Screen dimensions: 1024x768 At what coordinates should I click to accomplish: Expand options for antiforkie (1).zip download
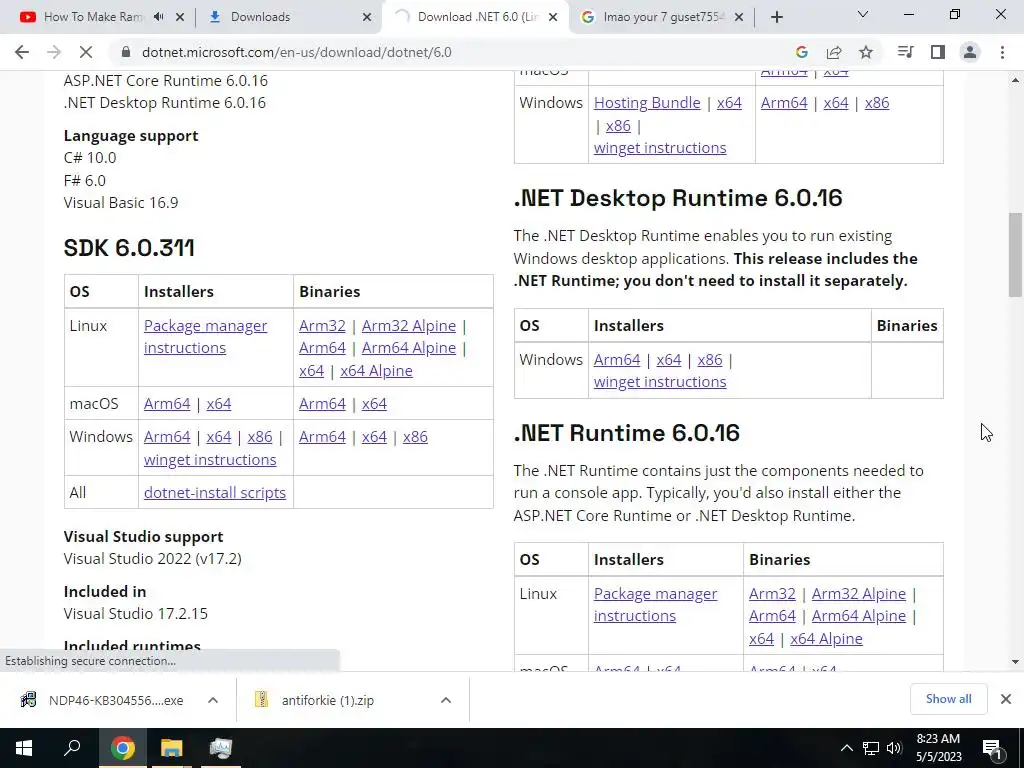point(446,700)
